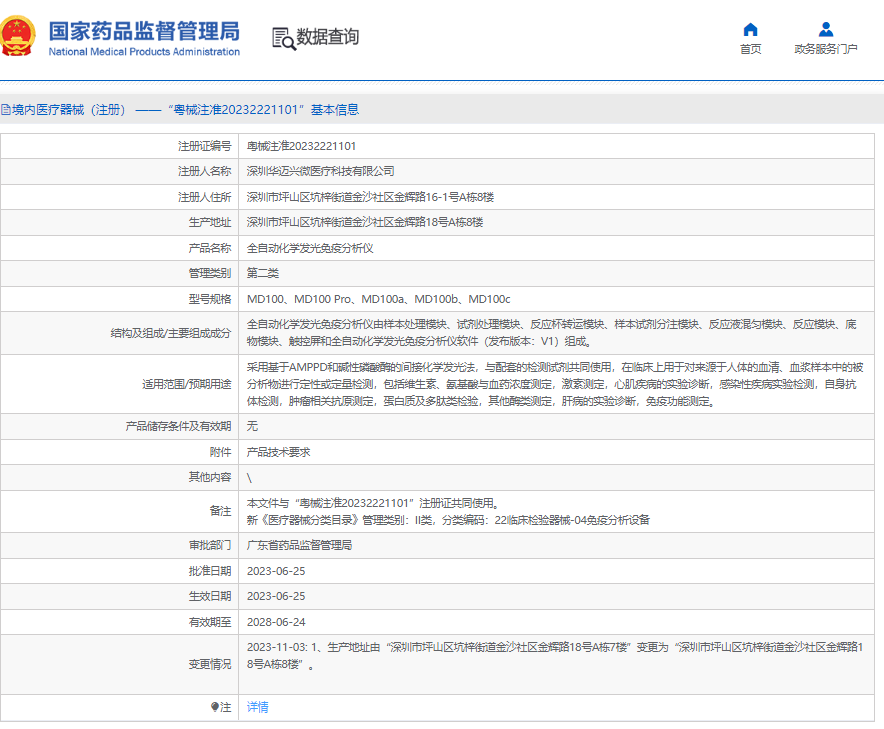Click intended use text starting 采用基于AMPPD

pyautogui.click(x=555, y=385)
